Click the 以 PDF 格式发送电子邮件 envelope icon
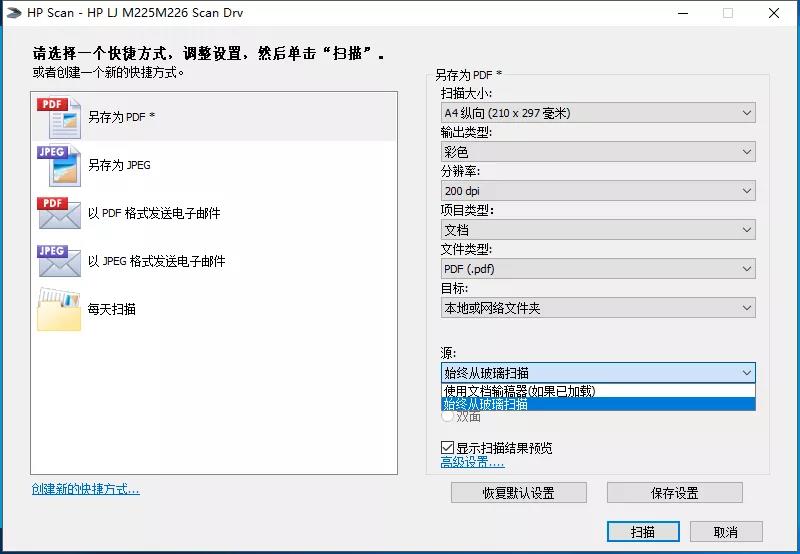This screenshot has width=800, height=554. click(58, 213)
